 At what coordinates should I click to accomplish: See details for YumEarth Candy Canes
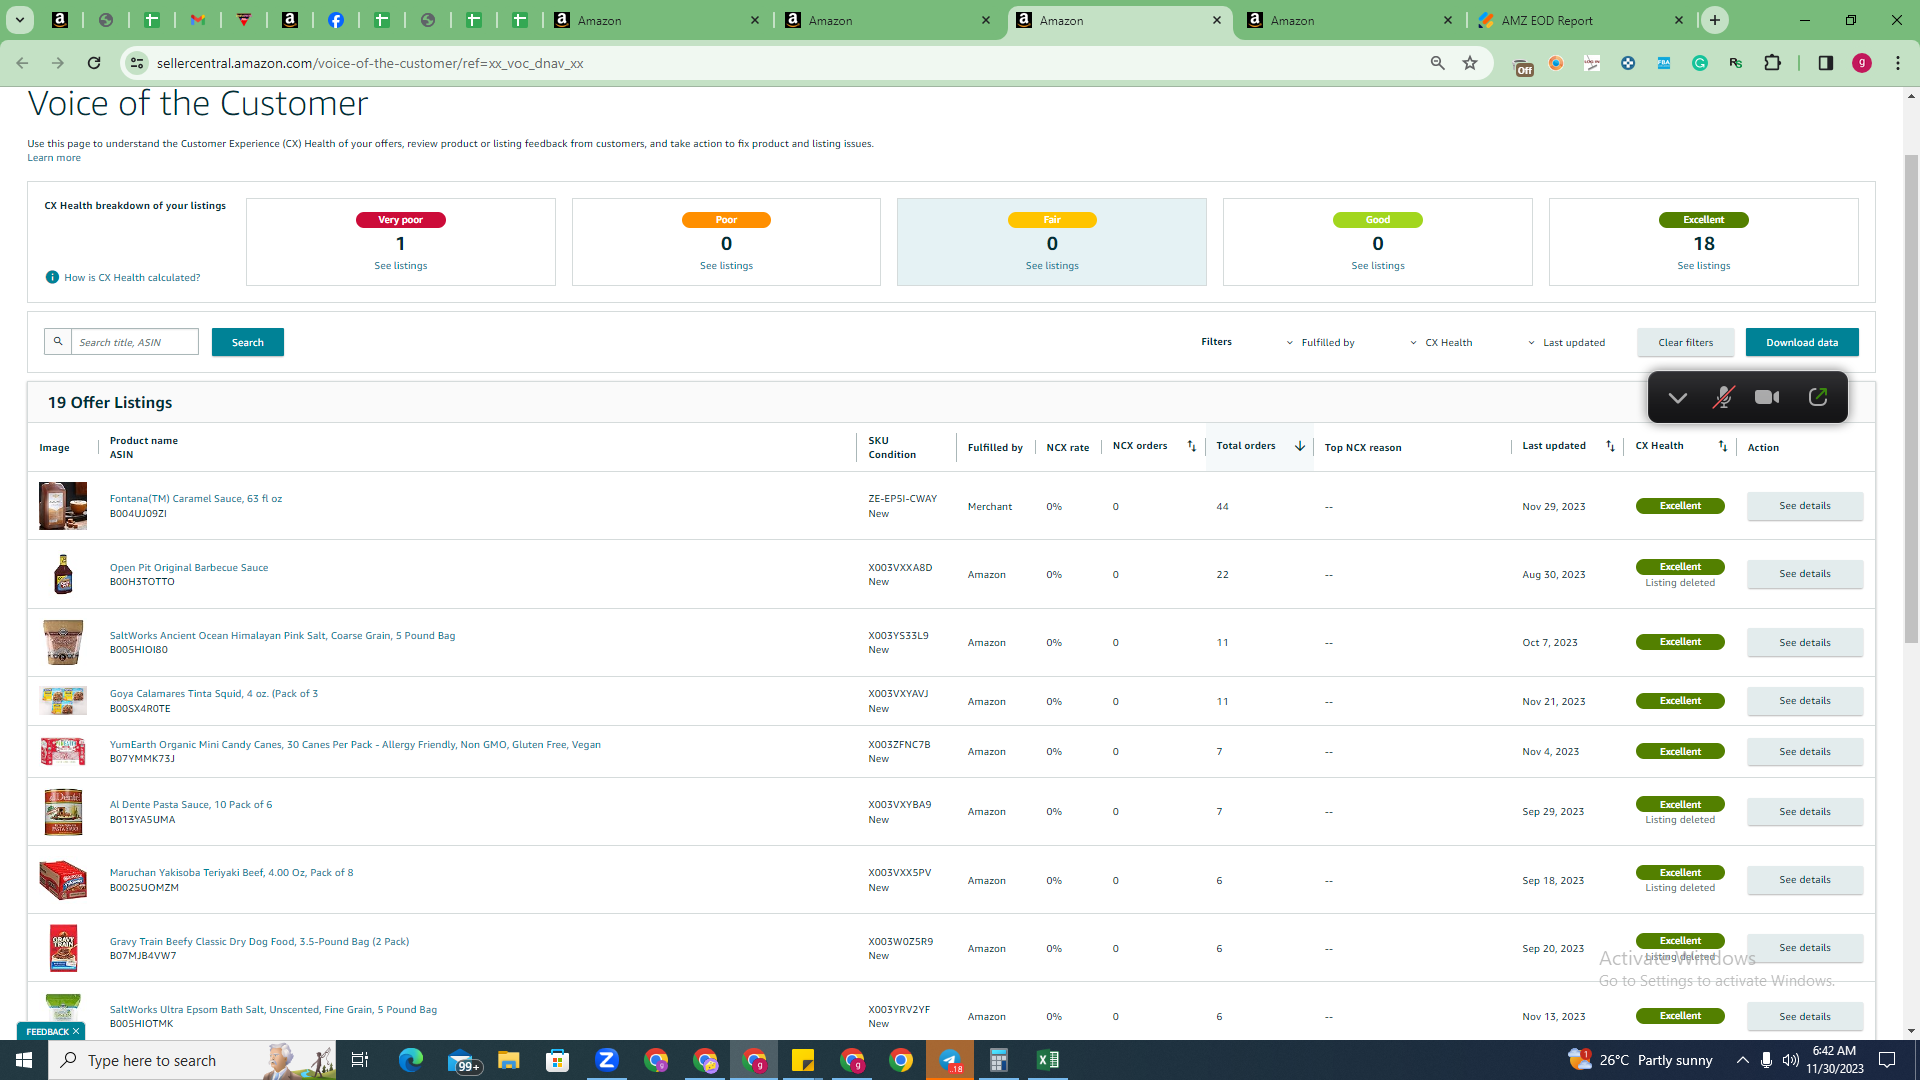[1805, 752]
